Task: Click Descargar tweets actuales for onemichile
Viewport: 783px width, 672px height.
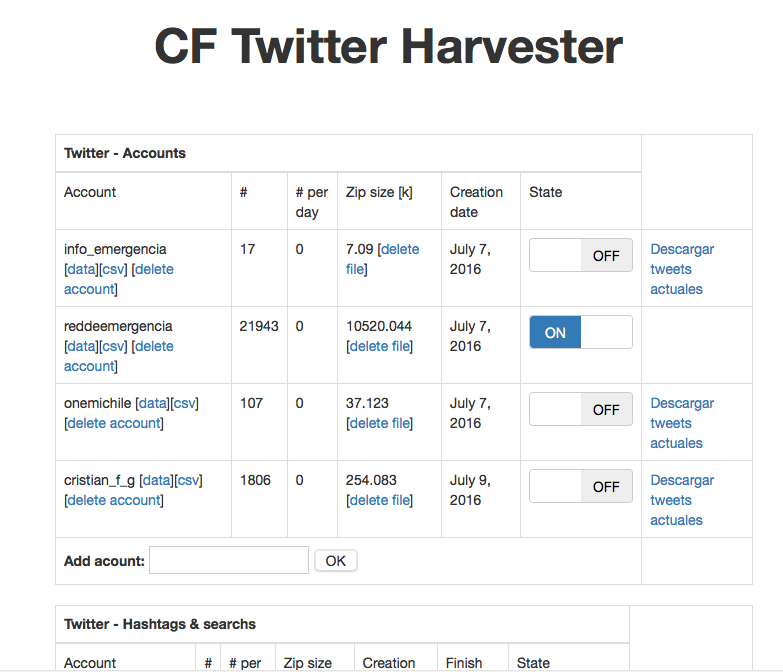Action: [682, 423]
